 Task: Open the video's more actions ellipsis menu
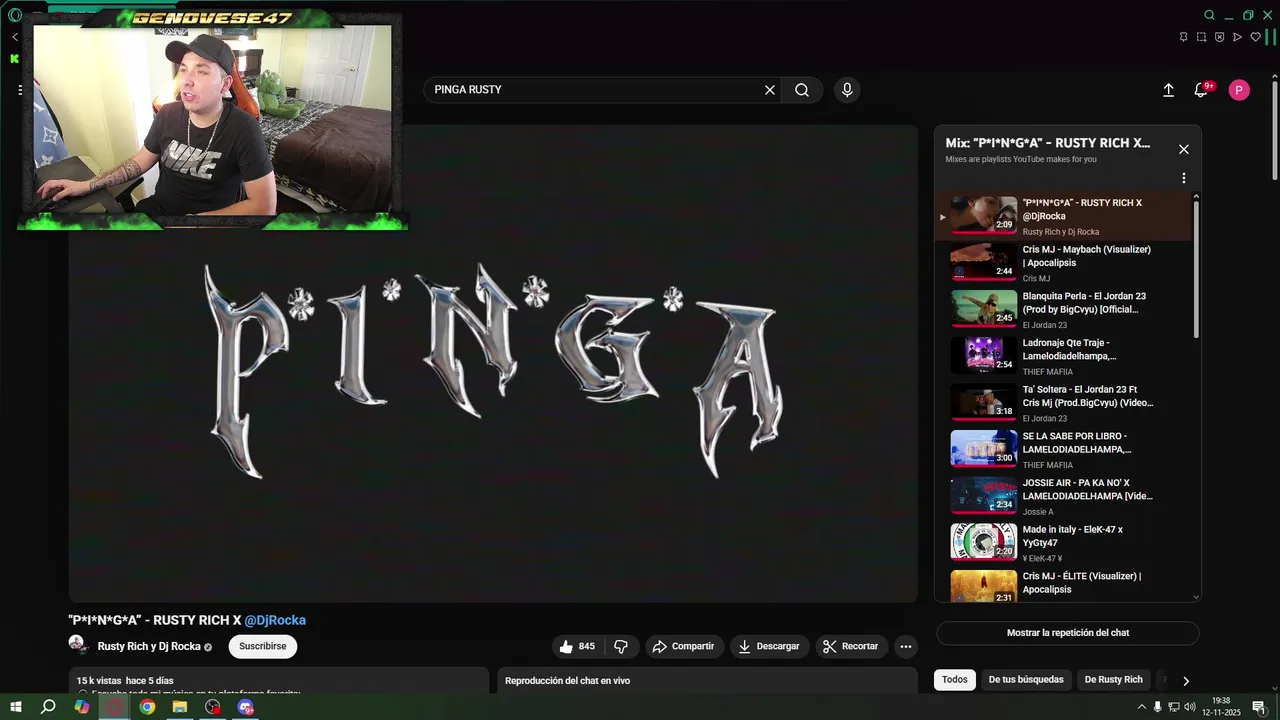pos(906,647)
